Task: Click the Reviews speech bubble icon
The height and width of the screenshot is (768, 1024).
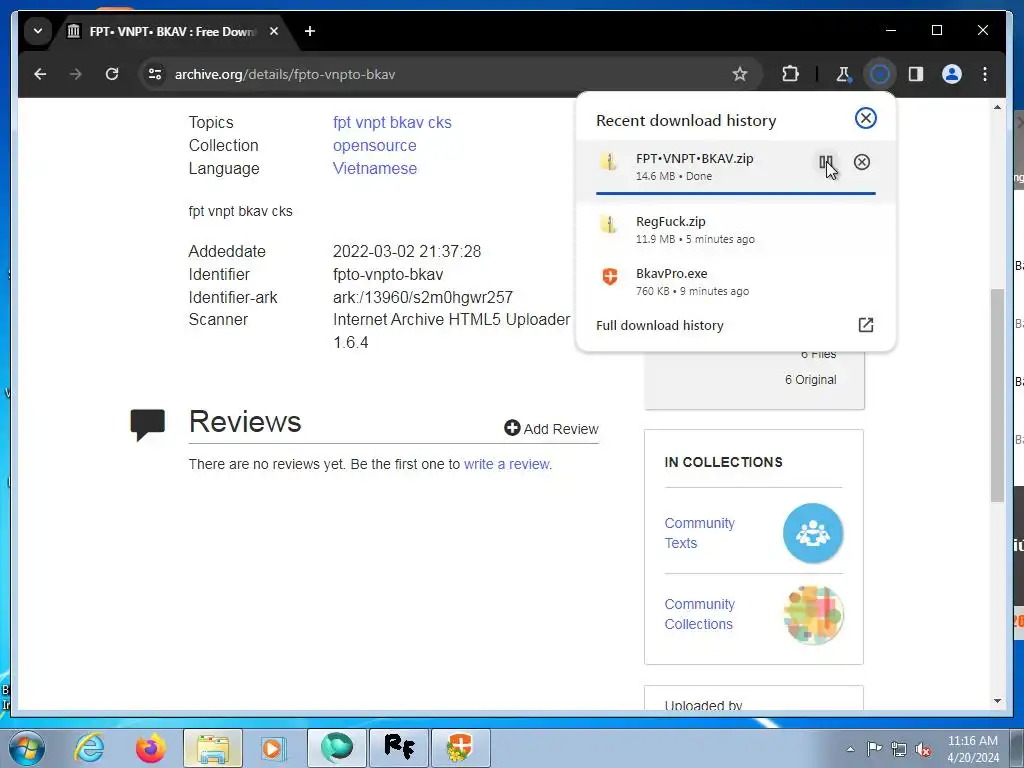Action: (x=148, y=424)
